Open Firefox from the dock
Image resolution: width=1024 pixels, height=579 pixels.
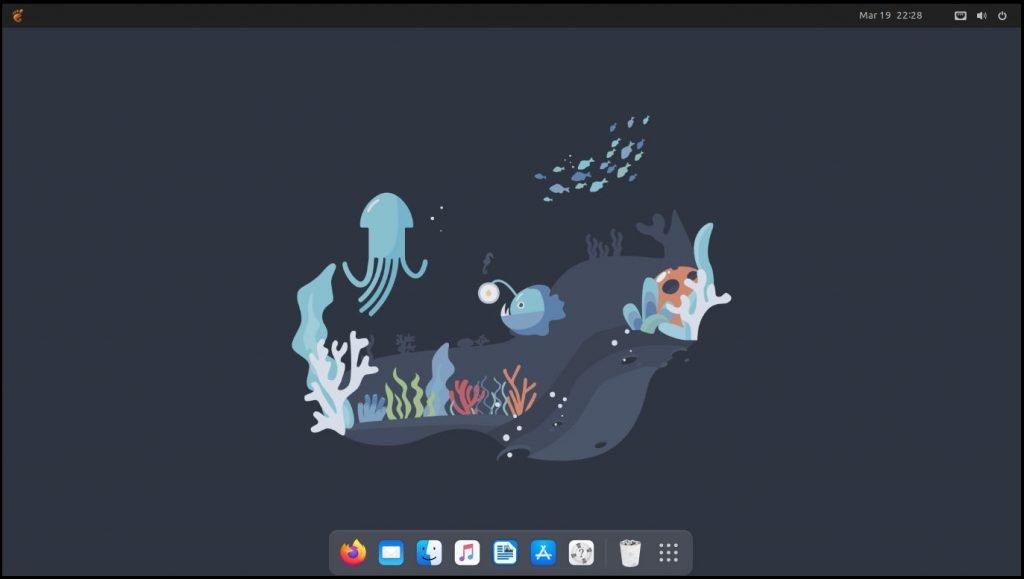[351, 551]
